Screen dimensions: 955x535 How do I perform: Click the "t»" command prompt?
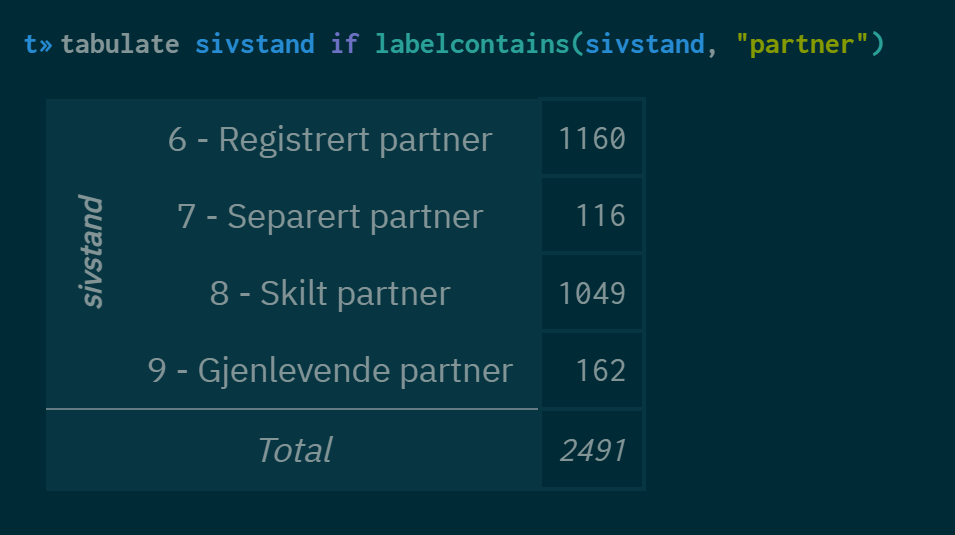click(x=38, y=44)
